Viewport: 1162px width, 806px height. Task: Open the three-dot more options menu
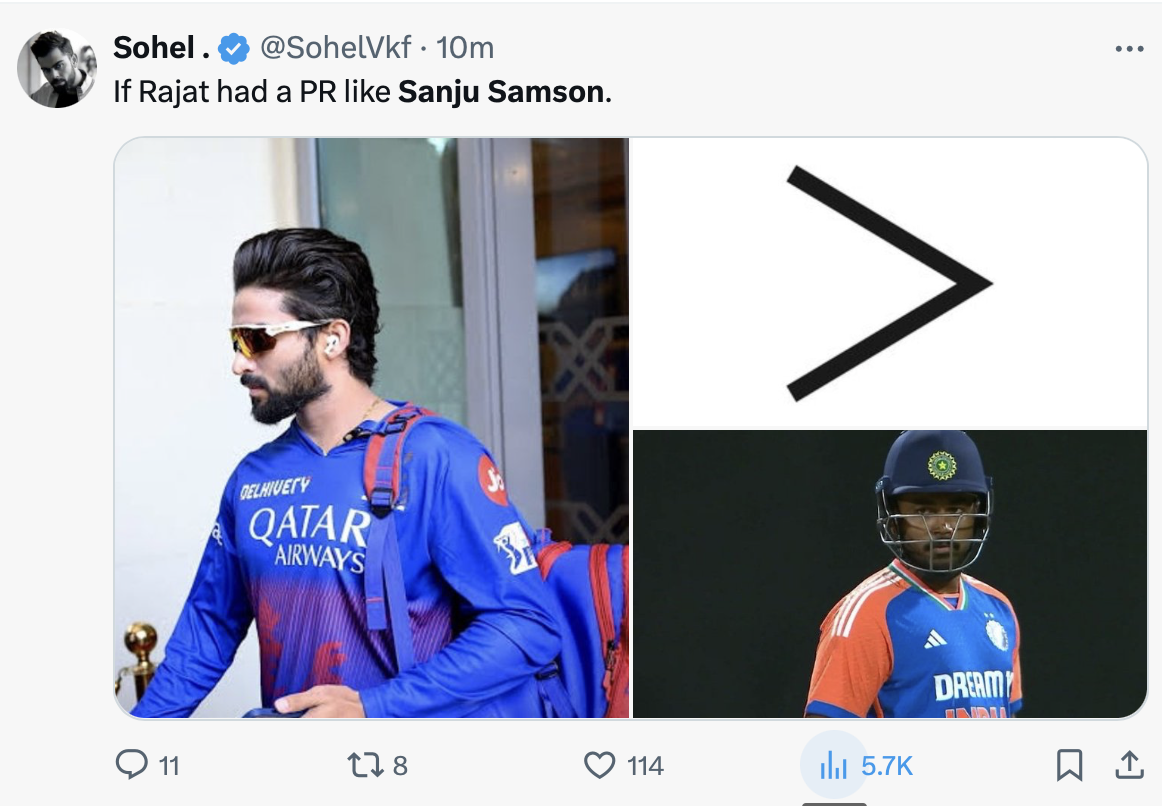pos(1128,48)
